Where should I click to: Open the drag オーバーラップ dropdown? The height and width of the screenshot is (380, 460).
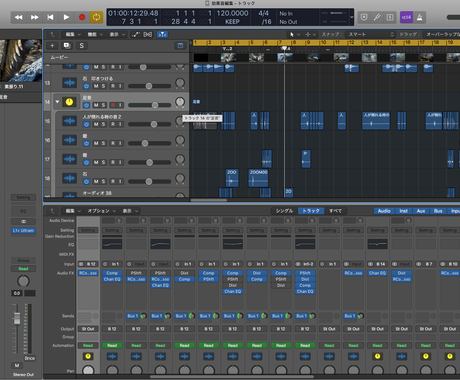[x=442, y=34]
